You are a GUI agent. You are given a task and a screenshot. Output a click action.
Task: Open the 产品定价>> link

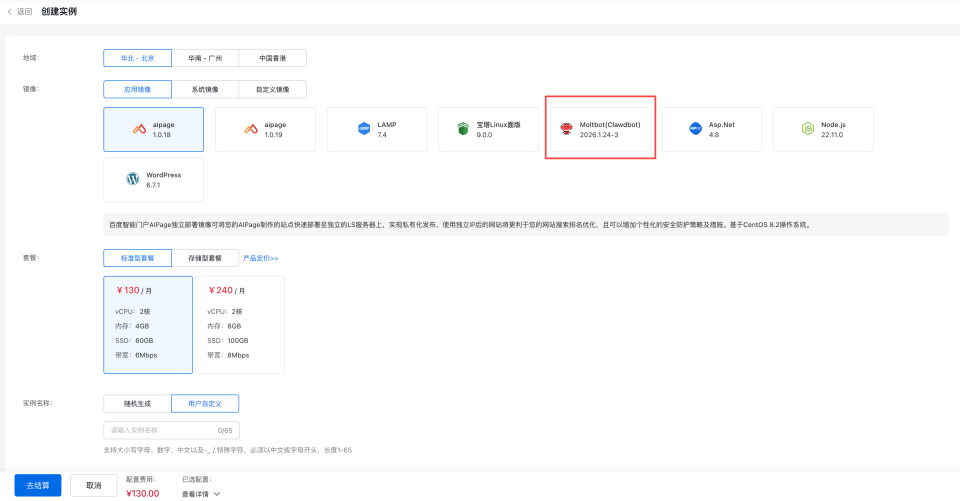[261, 258]
